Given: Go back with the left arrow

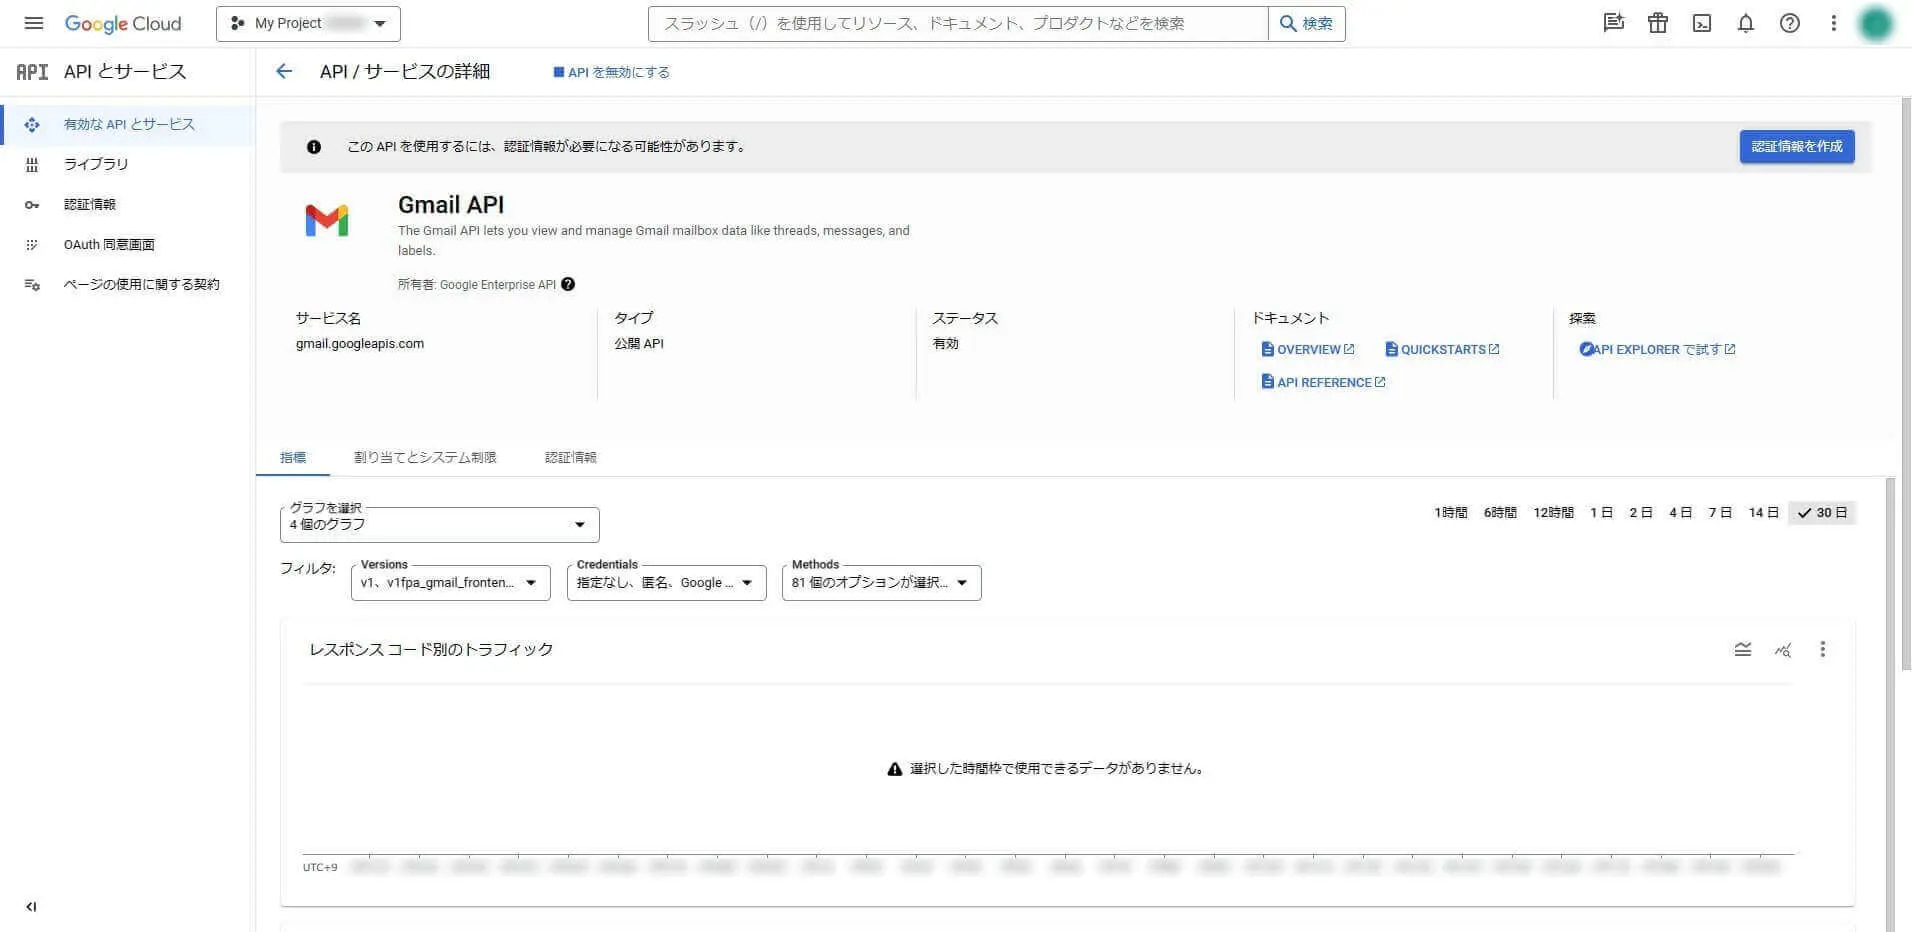Looking at the screenshot, I should (284, 71).
